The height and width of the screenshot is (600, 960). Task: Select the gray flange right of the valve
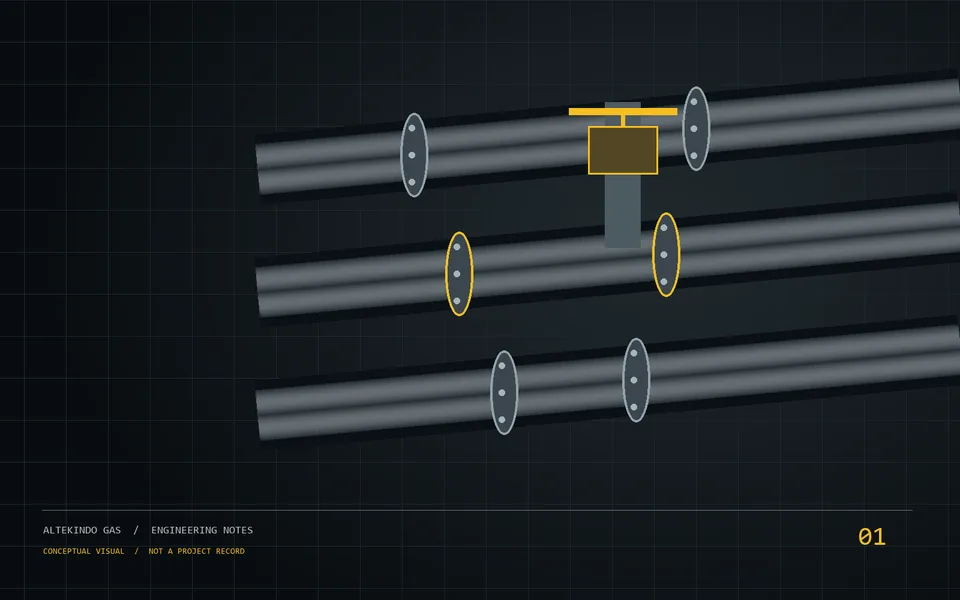[x=696, y=129]
